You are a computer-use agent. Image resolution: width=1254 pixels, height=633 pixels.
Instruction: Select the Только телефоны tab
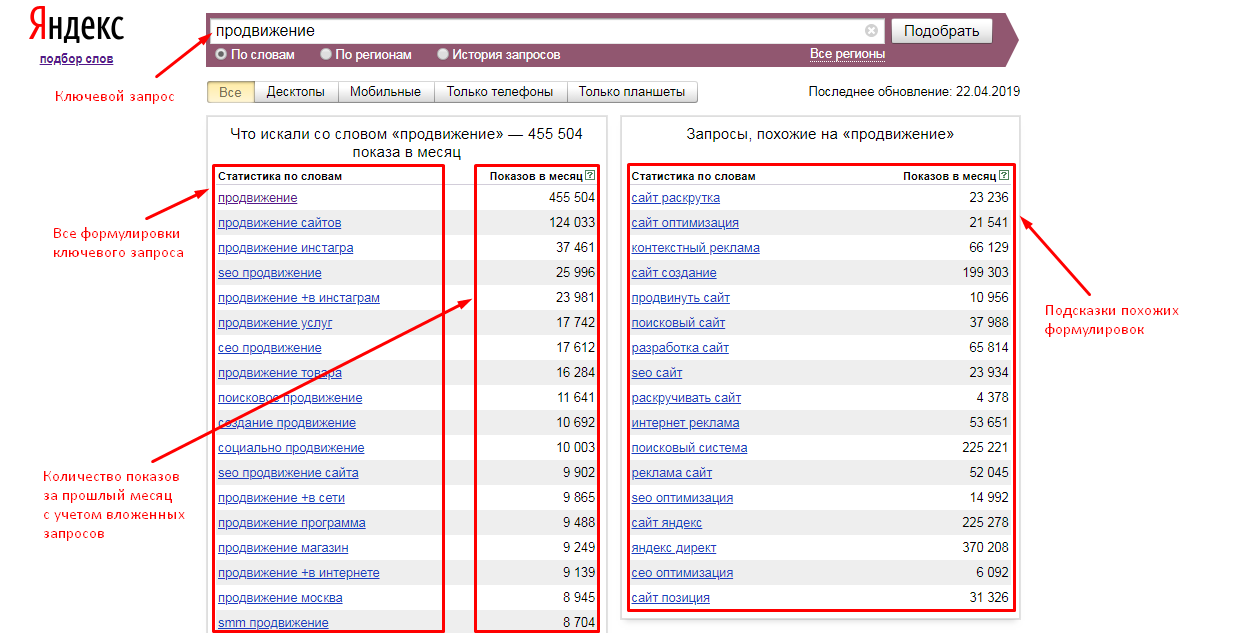[498, 91]
